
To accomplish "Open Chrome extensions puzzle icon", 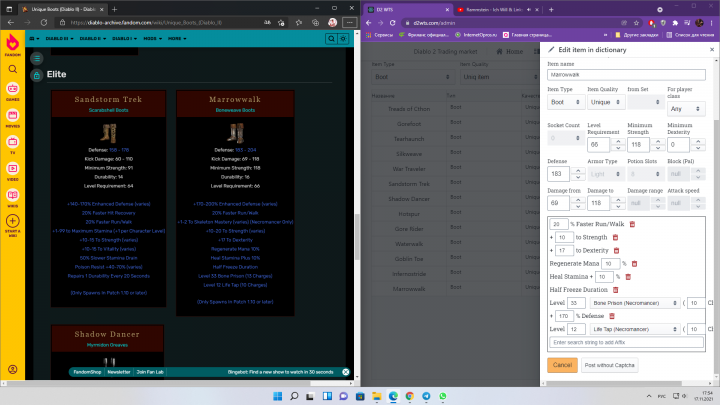I will [x=675, y=22].
